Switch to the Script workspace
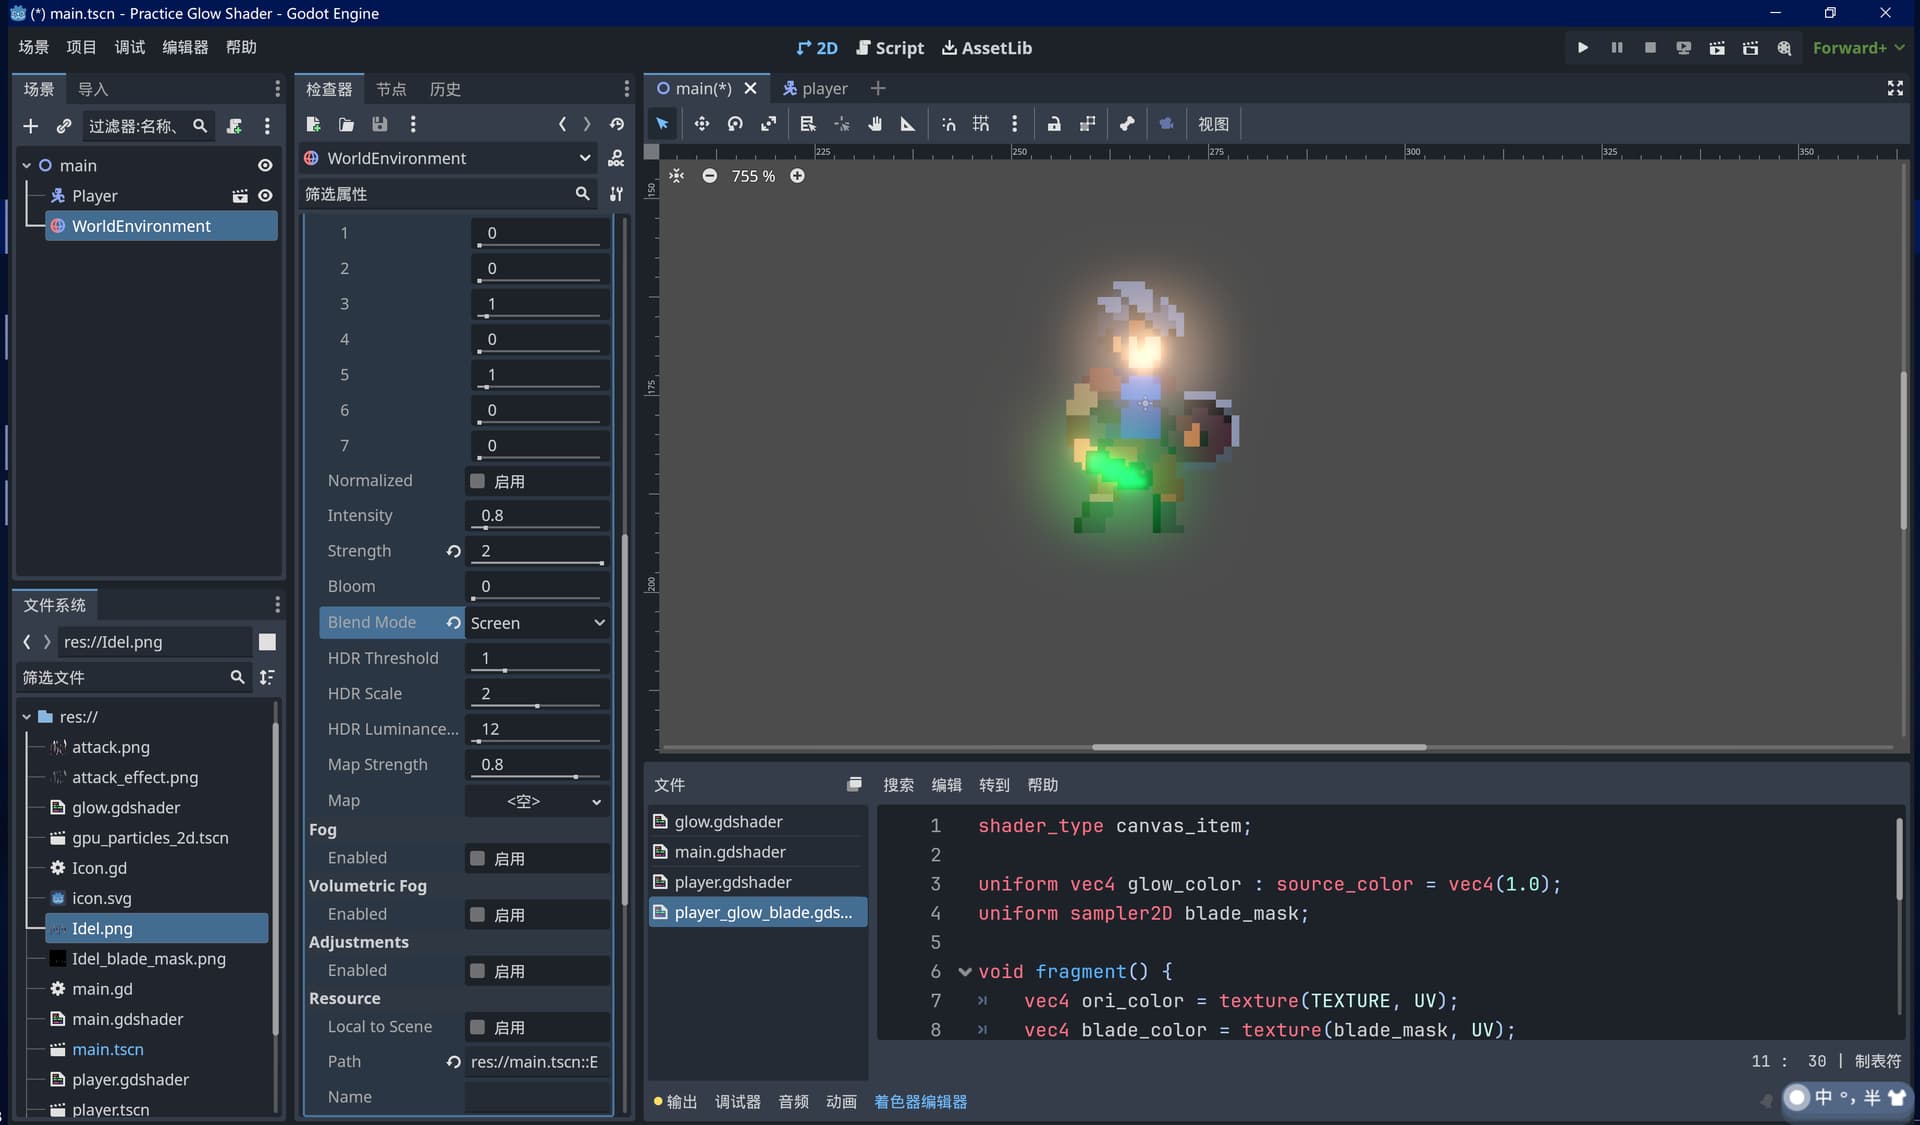 (890, 48)
